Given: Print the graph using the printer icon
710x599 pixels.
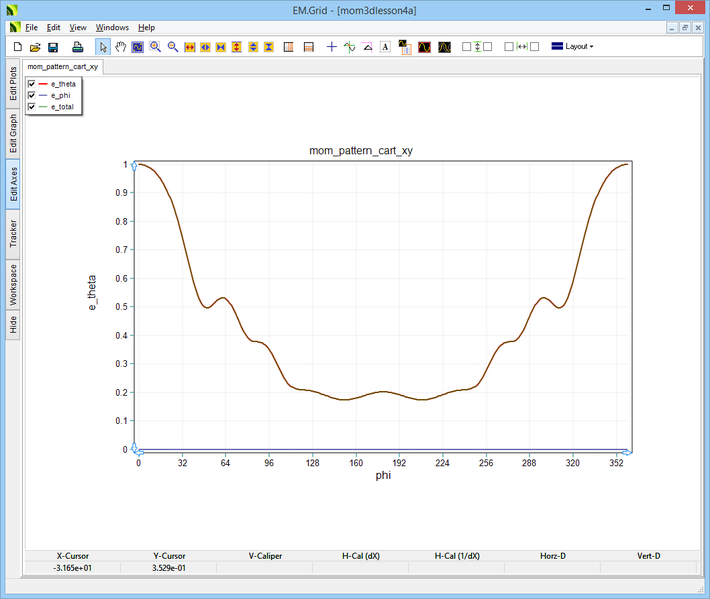Looking at the screenshot, I should (77, 47).
